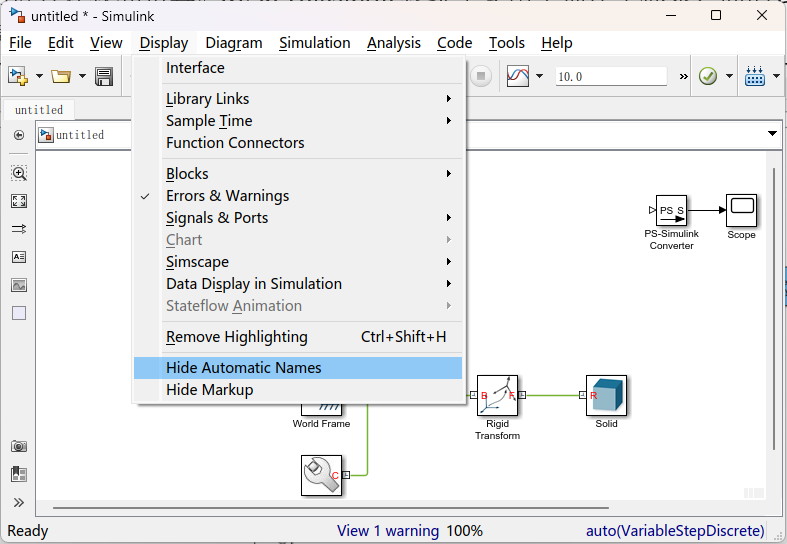Select the Mechanism Configuration wrench block
Screen dimensions: 787x544
(x=321, y=475)
